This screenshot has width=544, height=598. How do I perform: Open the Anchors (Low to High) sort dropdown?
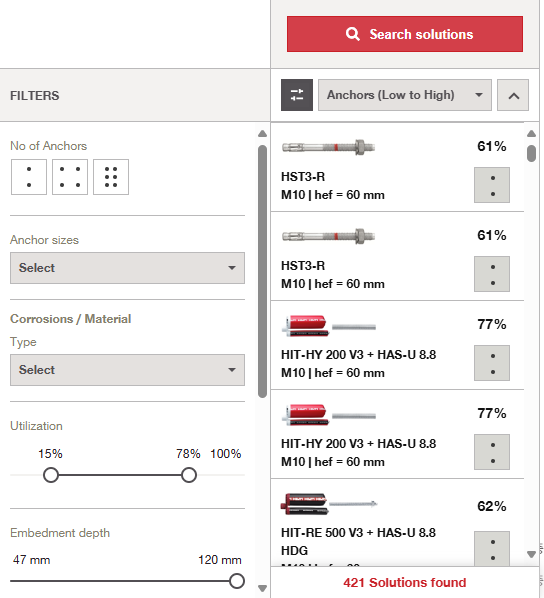[405, 95]
